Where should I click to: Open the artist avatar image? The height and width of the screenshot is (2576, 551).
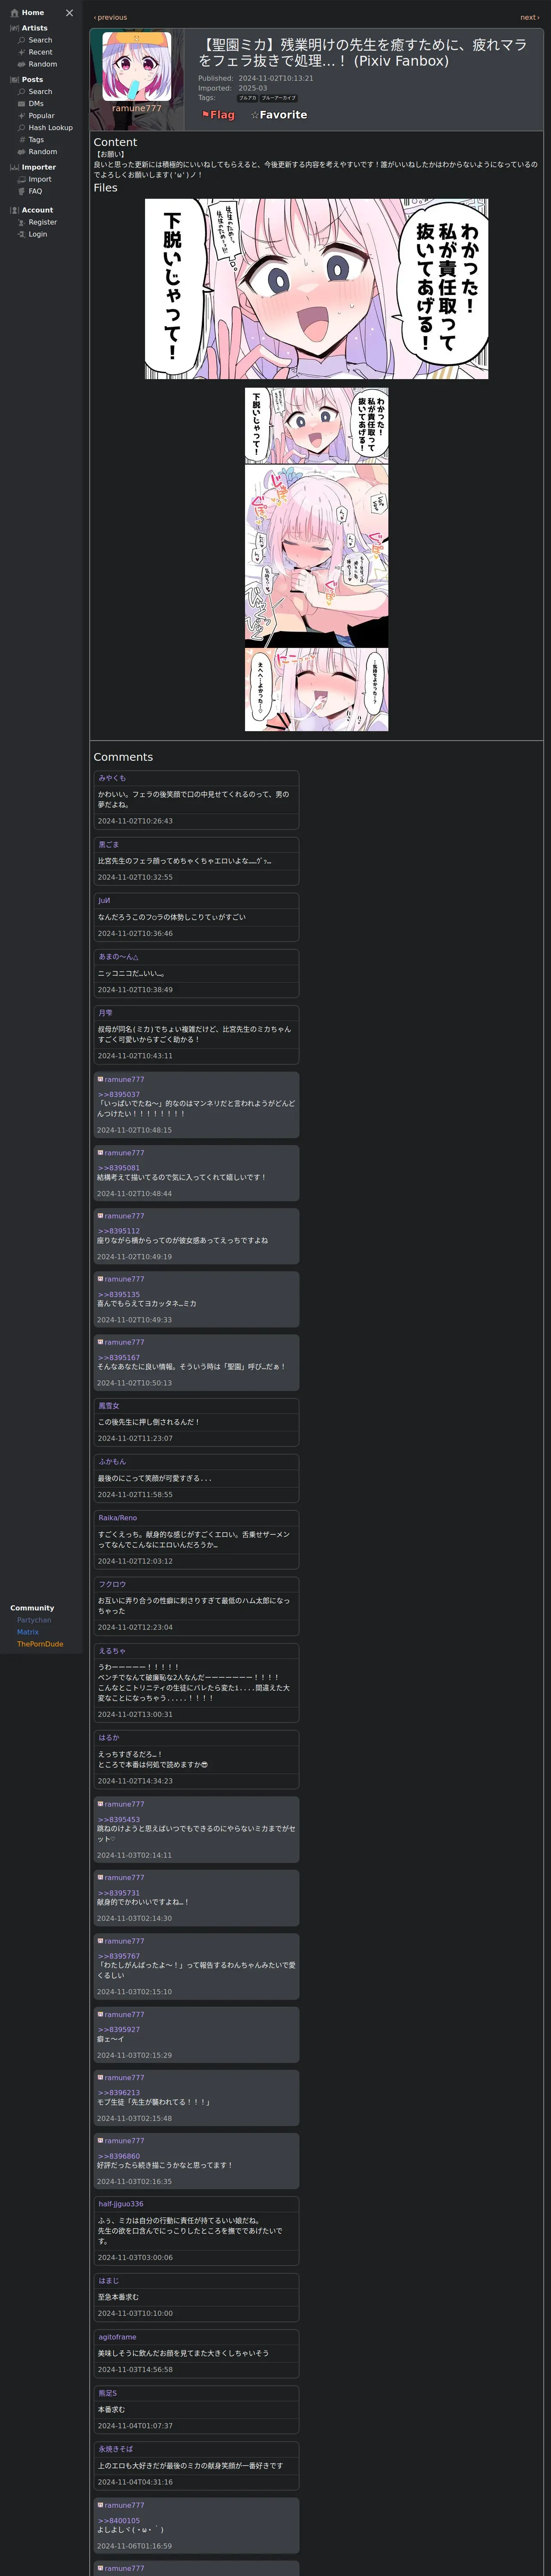click(137, 67)
